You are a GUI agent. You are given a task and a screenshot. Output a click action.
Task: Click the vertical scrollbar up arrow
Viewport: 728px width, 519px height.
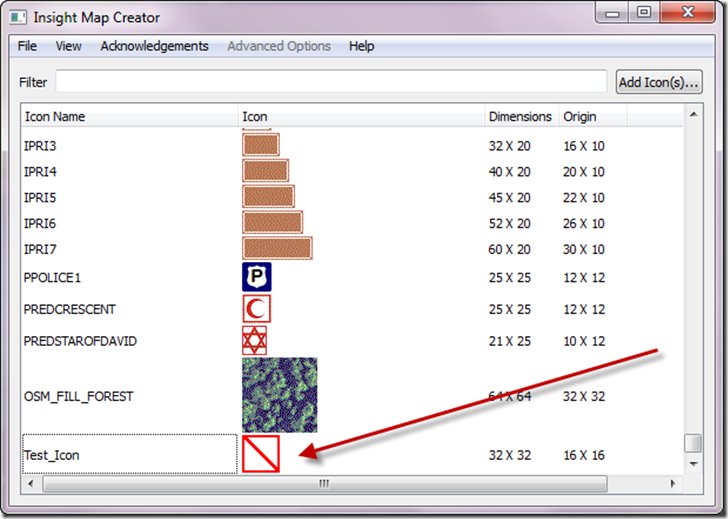(x=691, y=117)
